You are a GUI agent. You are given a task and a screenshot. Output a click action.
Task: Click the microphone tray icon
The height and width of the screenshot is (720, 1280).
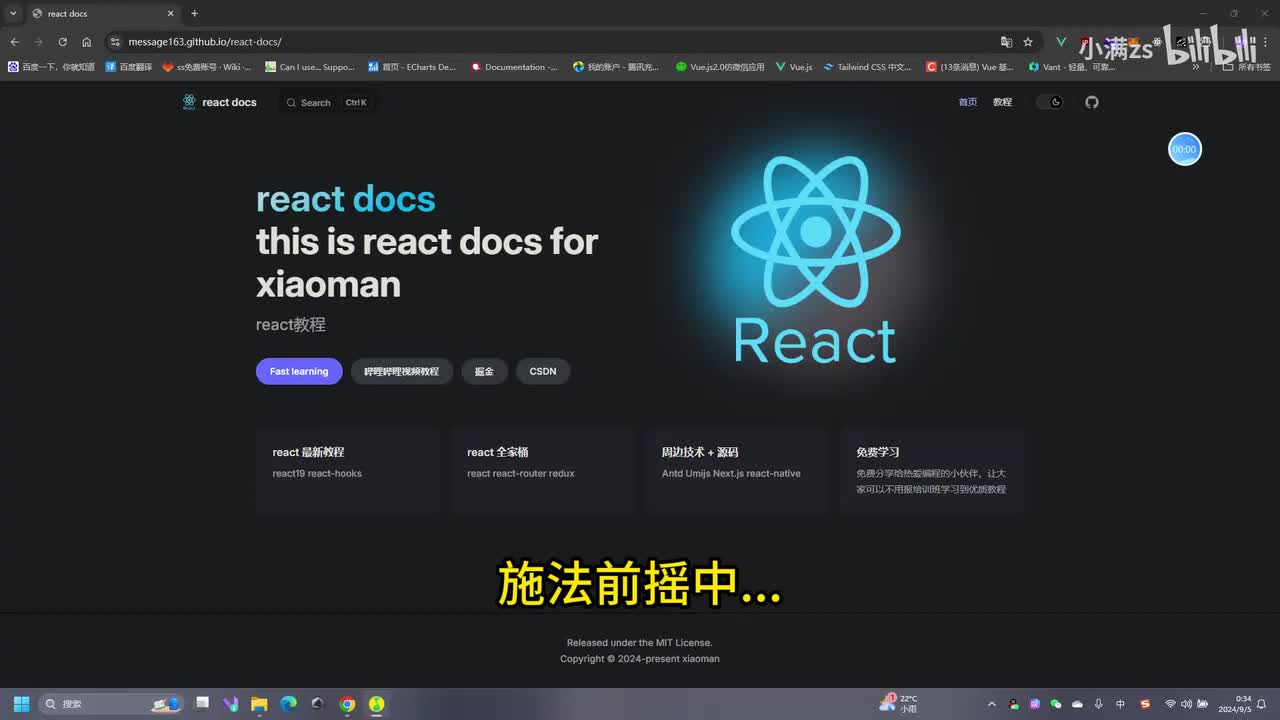(1099, 704)
